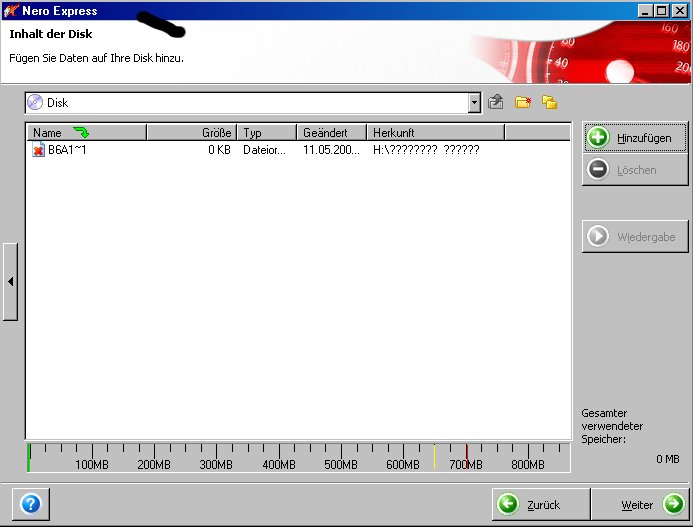Click the go up one folder icon
The height and width of the screenshot is (529, 693).
pyautogui.click(x=495, y=102)
